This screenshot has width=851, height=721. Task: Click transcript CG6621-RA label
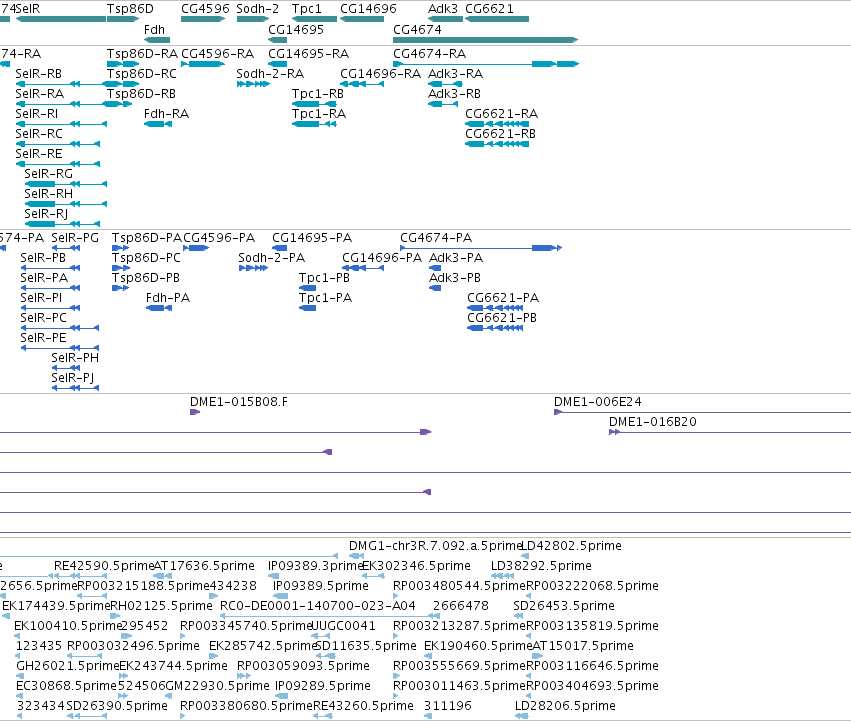coord(501,113)
